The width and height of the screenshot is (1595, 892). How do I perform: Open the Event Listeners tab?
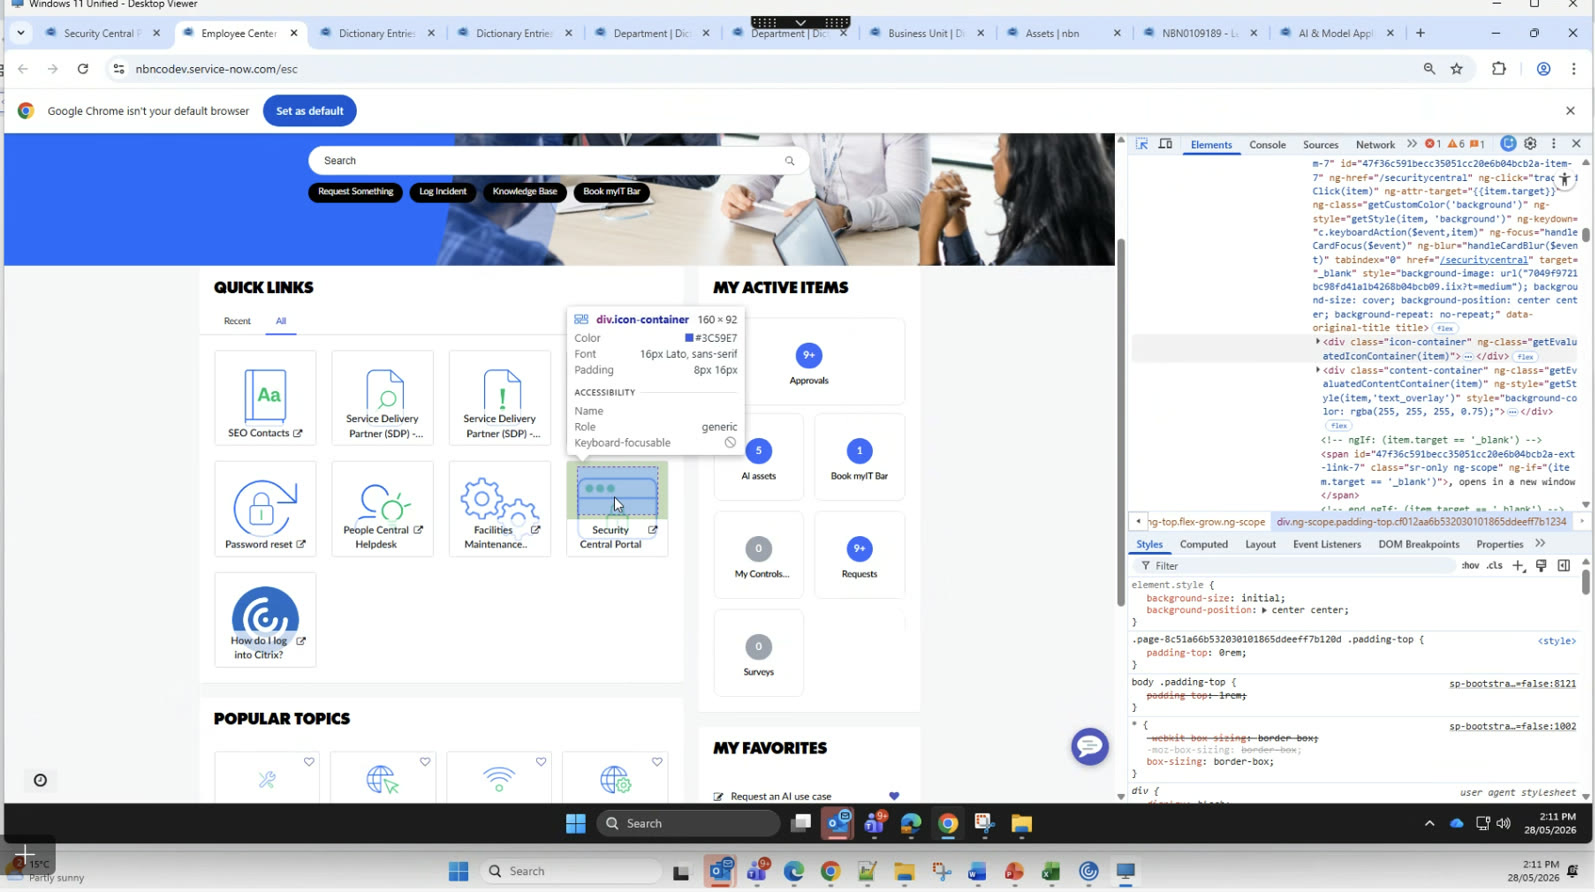[x=1326, y=544]
